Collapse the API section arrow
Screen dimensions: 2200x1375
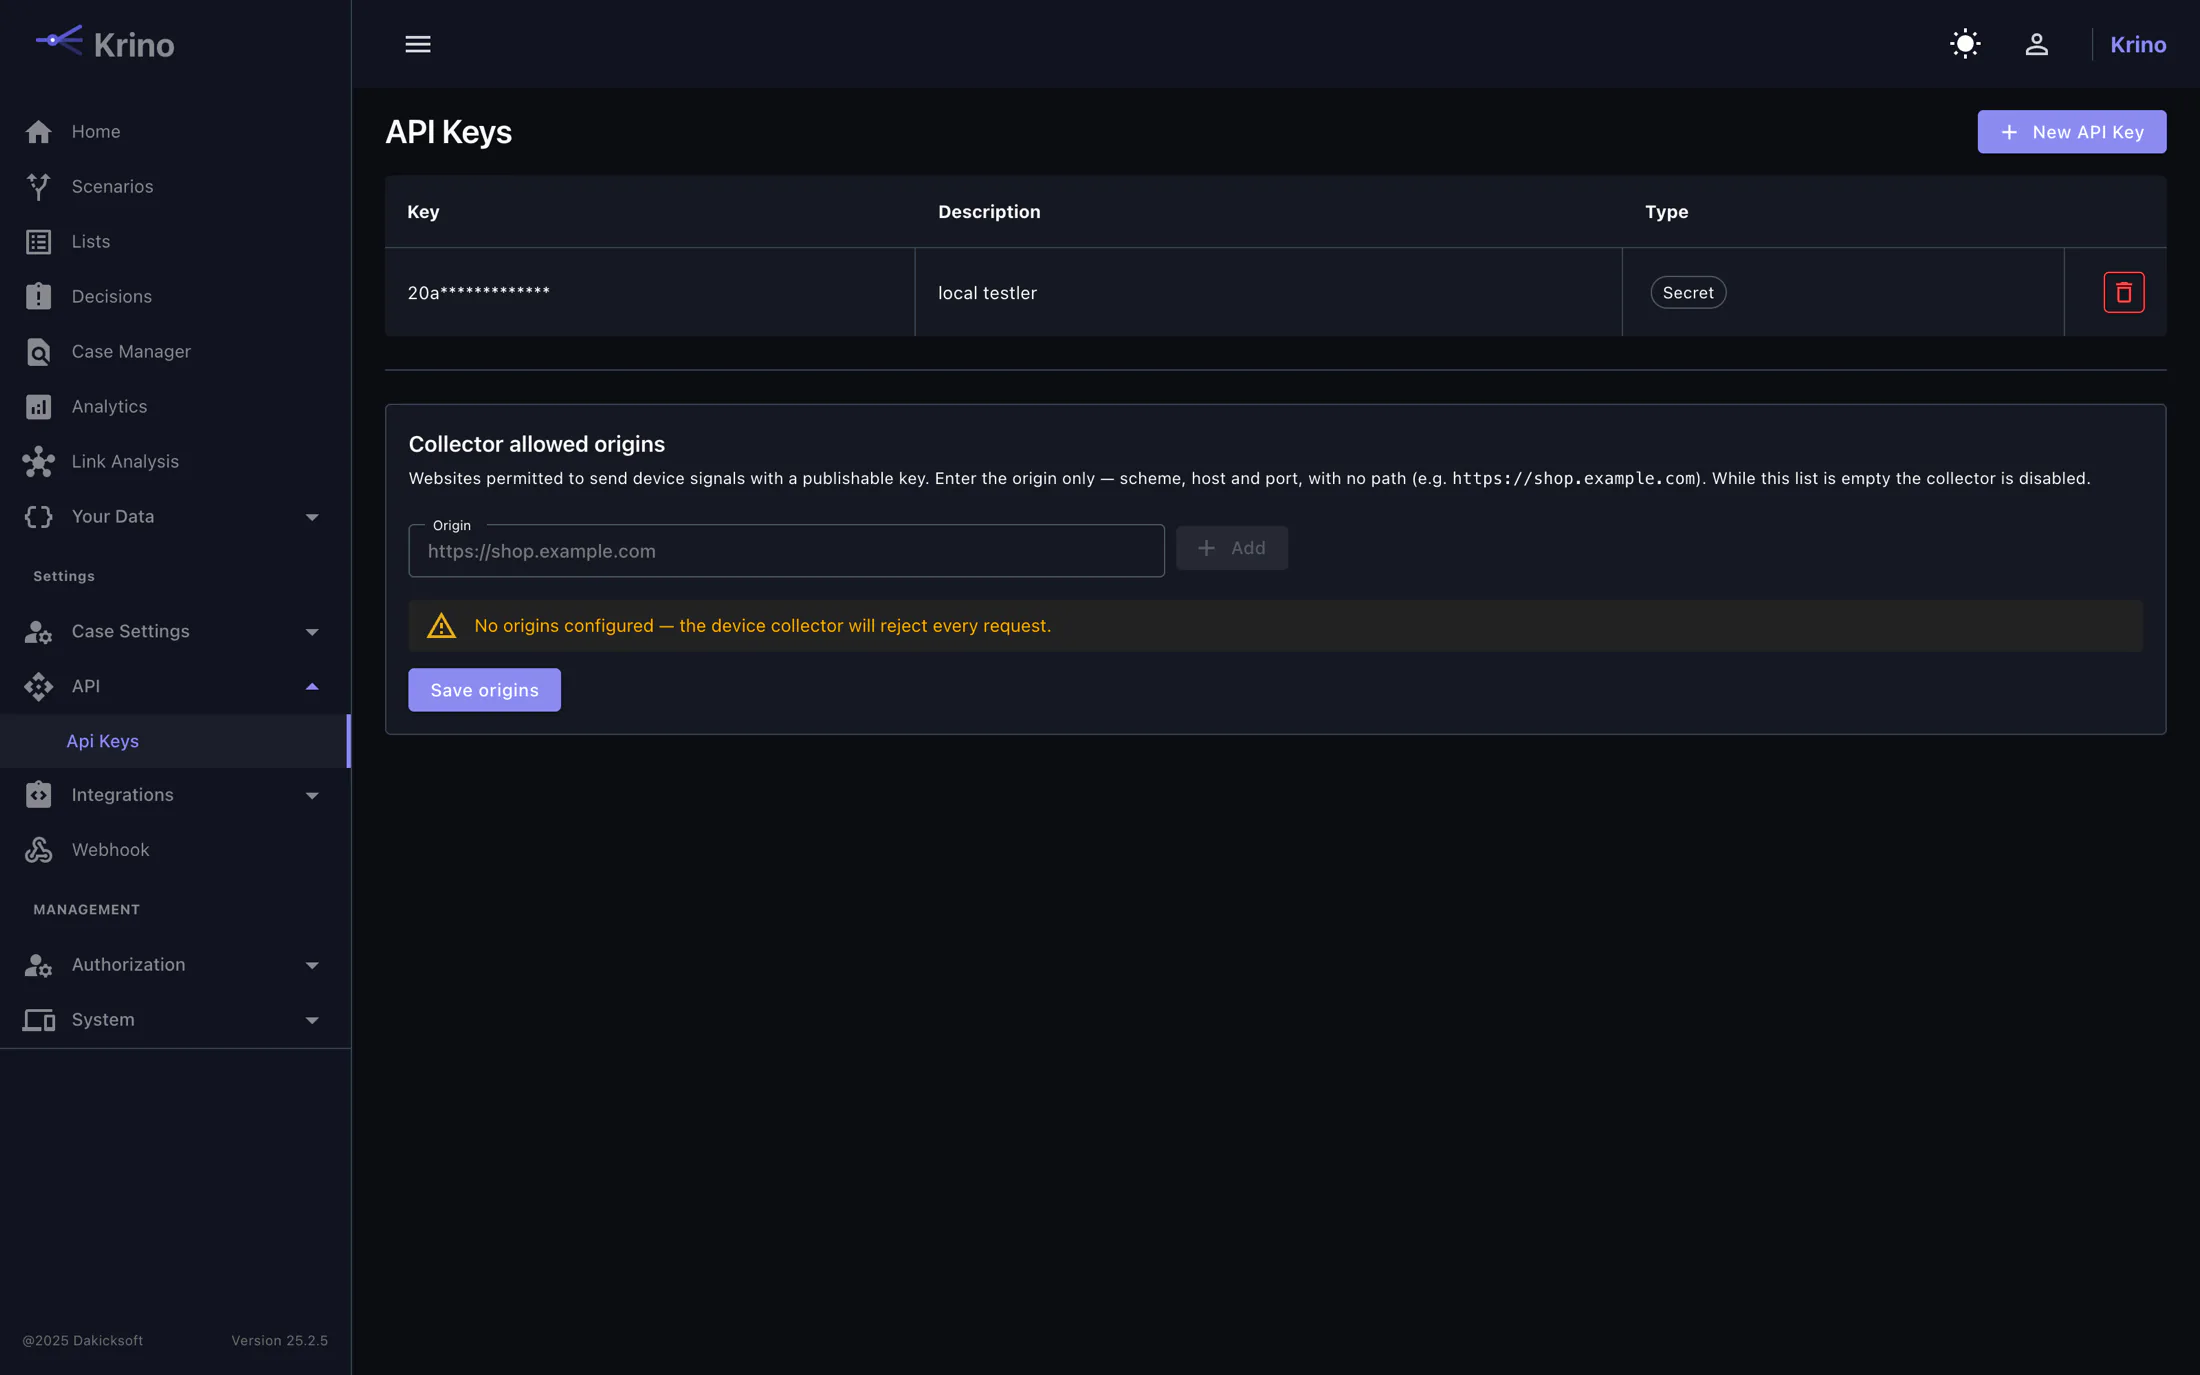[312, 687]
